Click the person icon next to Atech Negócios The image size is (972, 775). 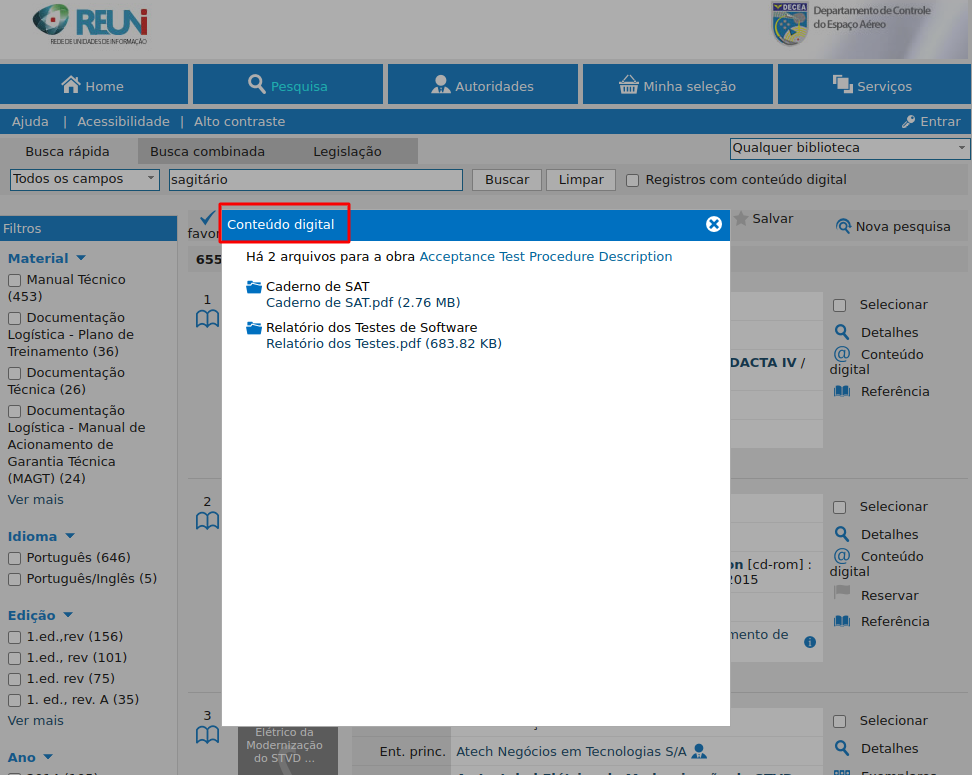coord(699,751)
